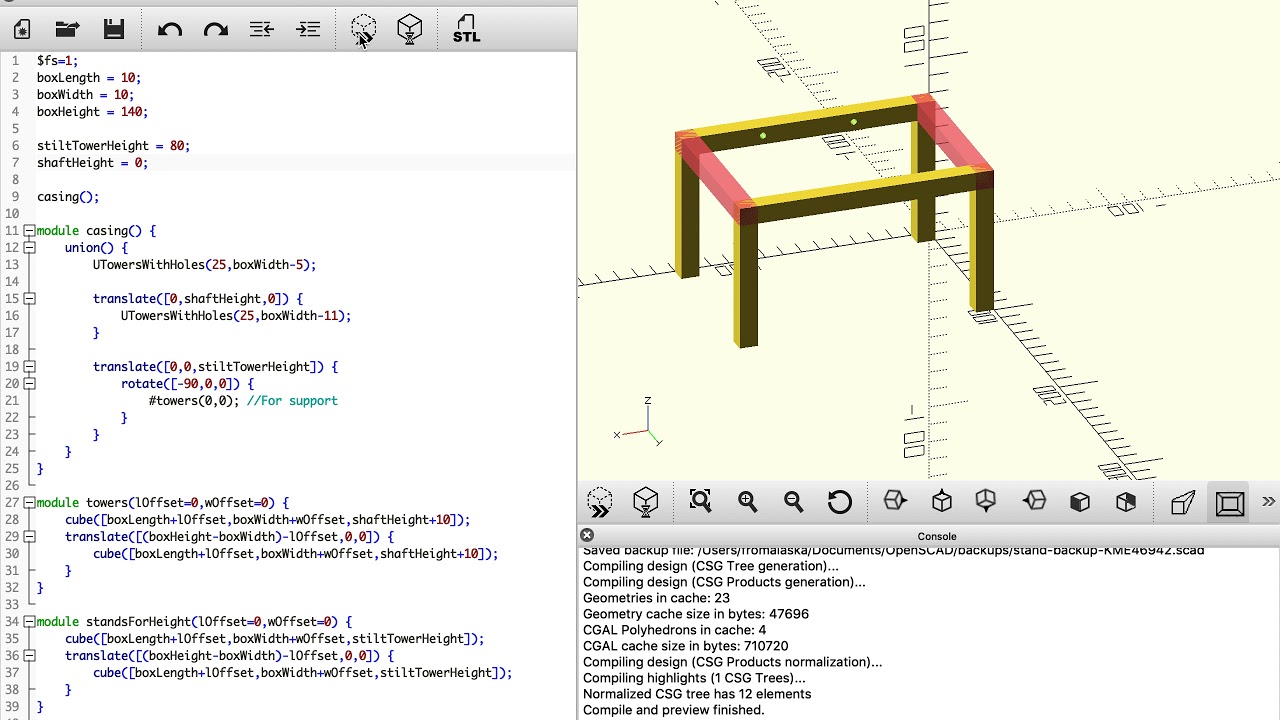Click the View All magnifier icon

(700, 501)
